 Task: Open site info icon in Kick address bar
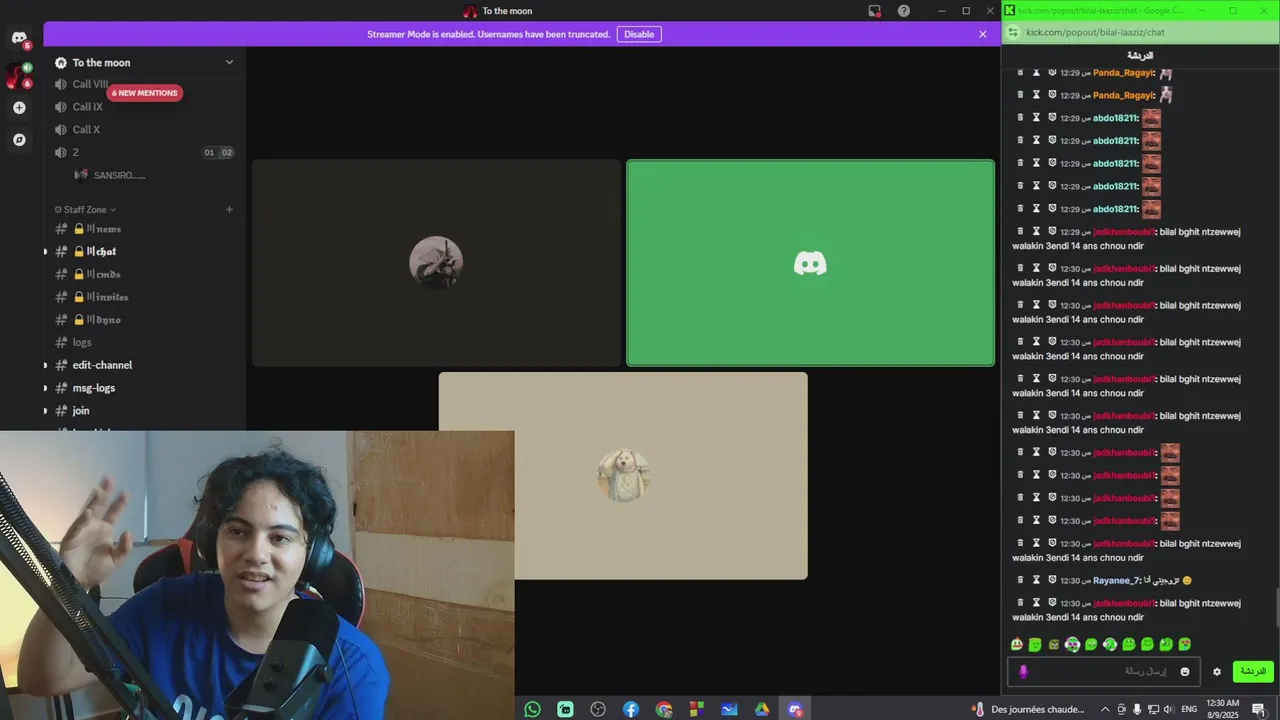tap(1013, 32)
